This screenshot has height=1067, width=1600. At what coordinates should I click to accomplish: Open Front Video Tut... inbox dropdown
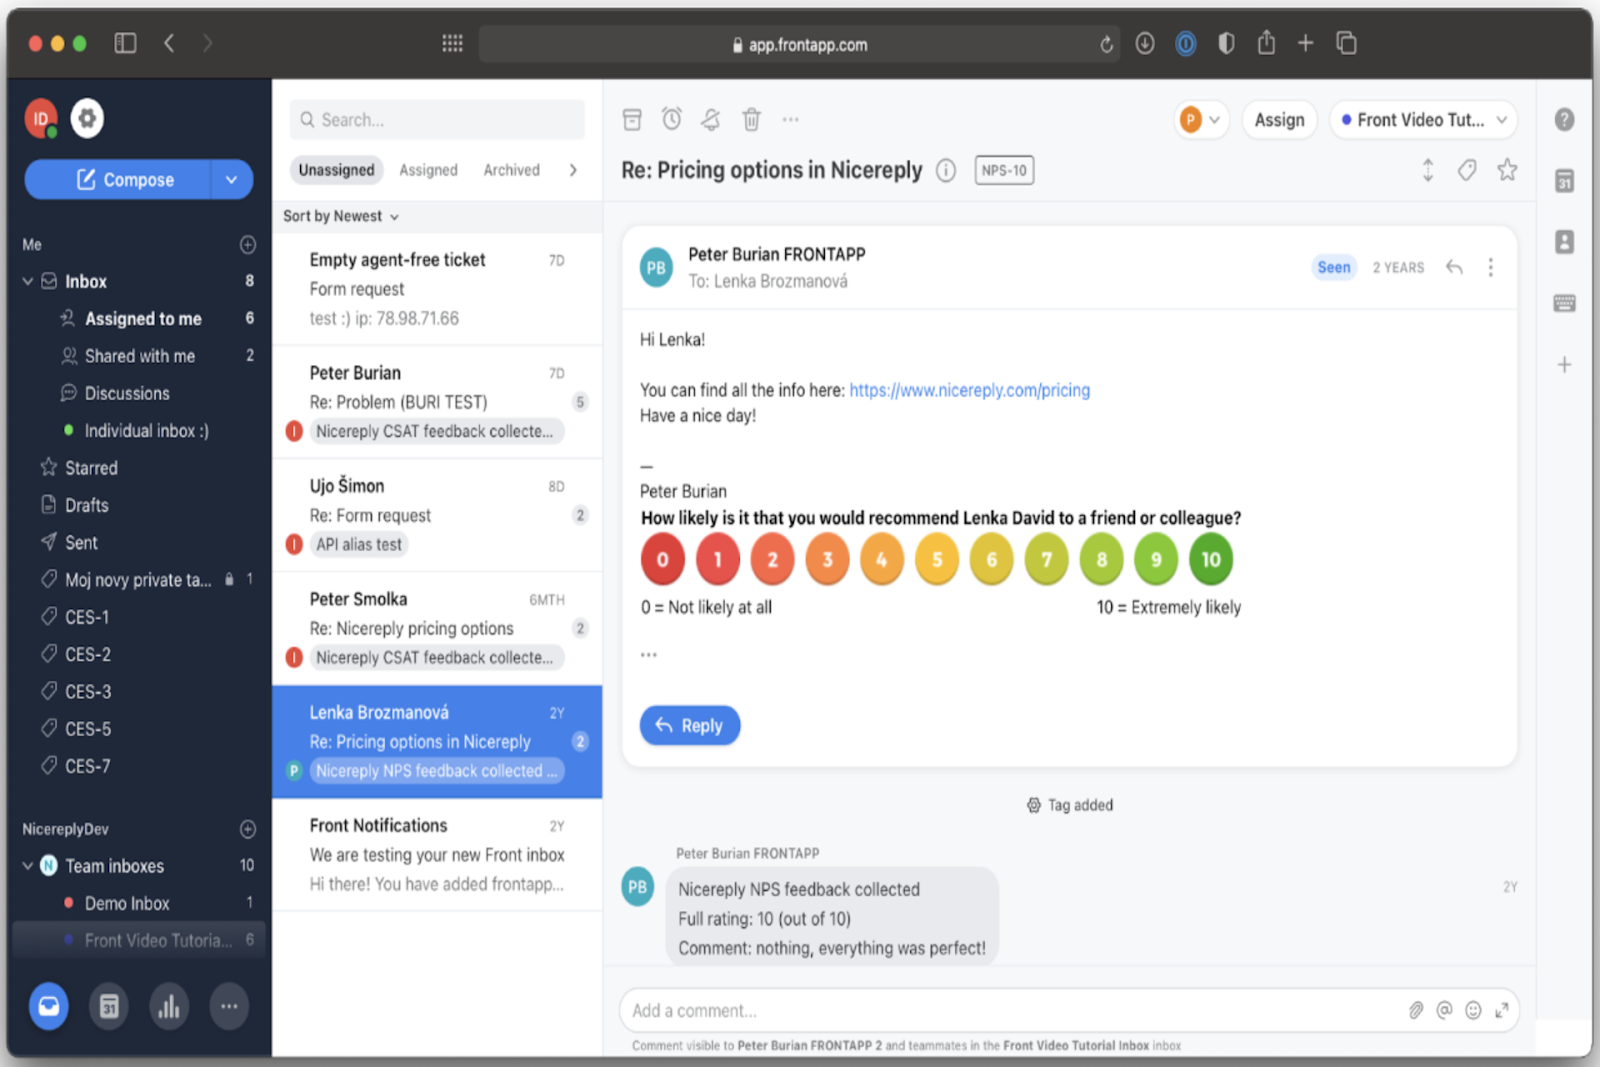(1423, 120)
